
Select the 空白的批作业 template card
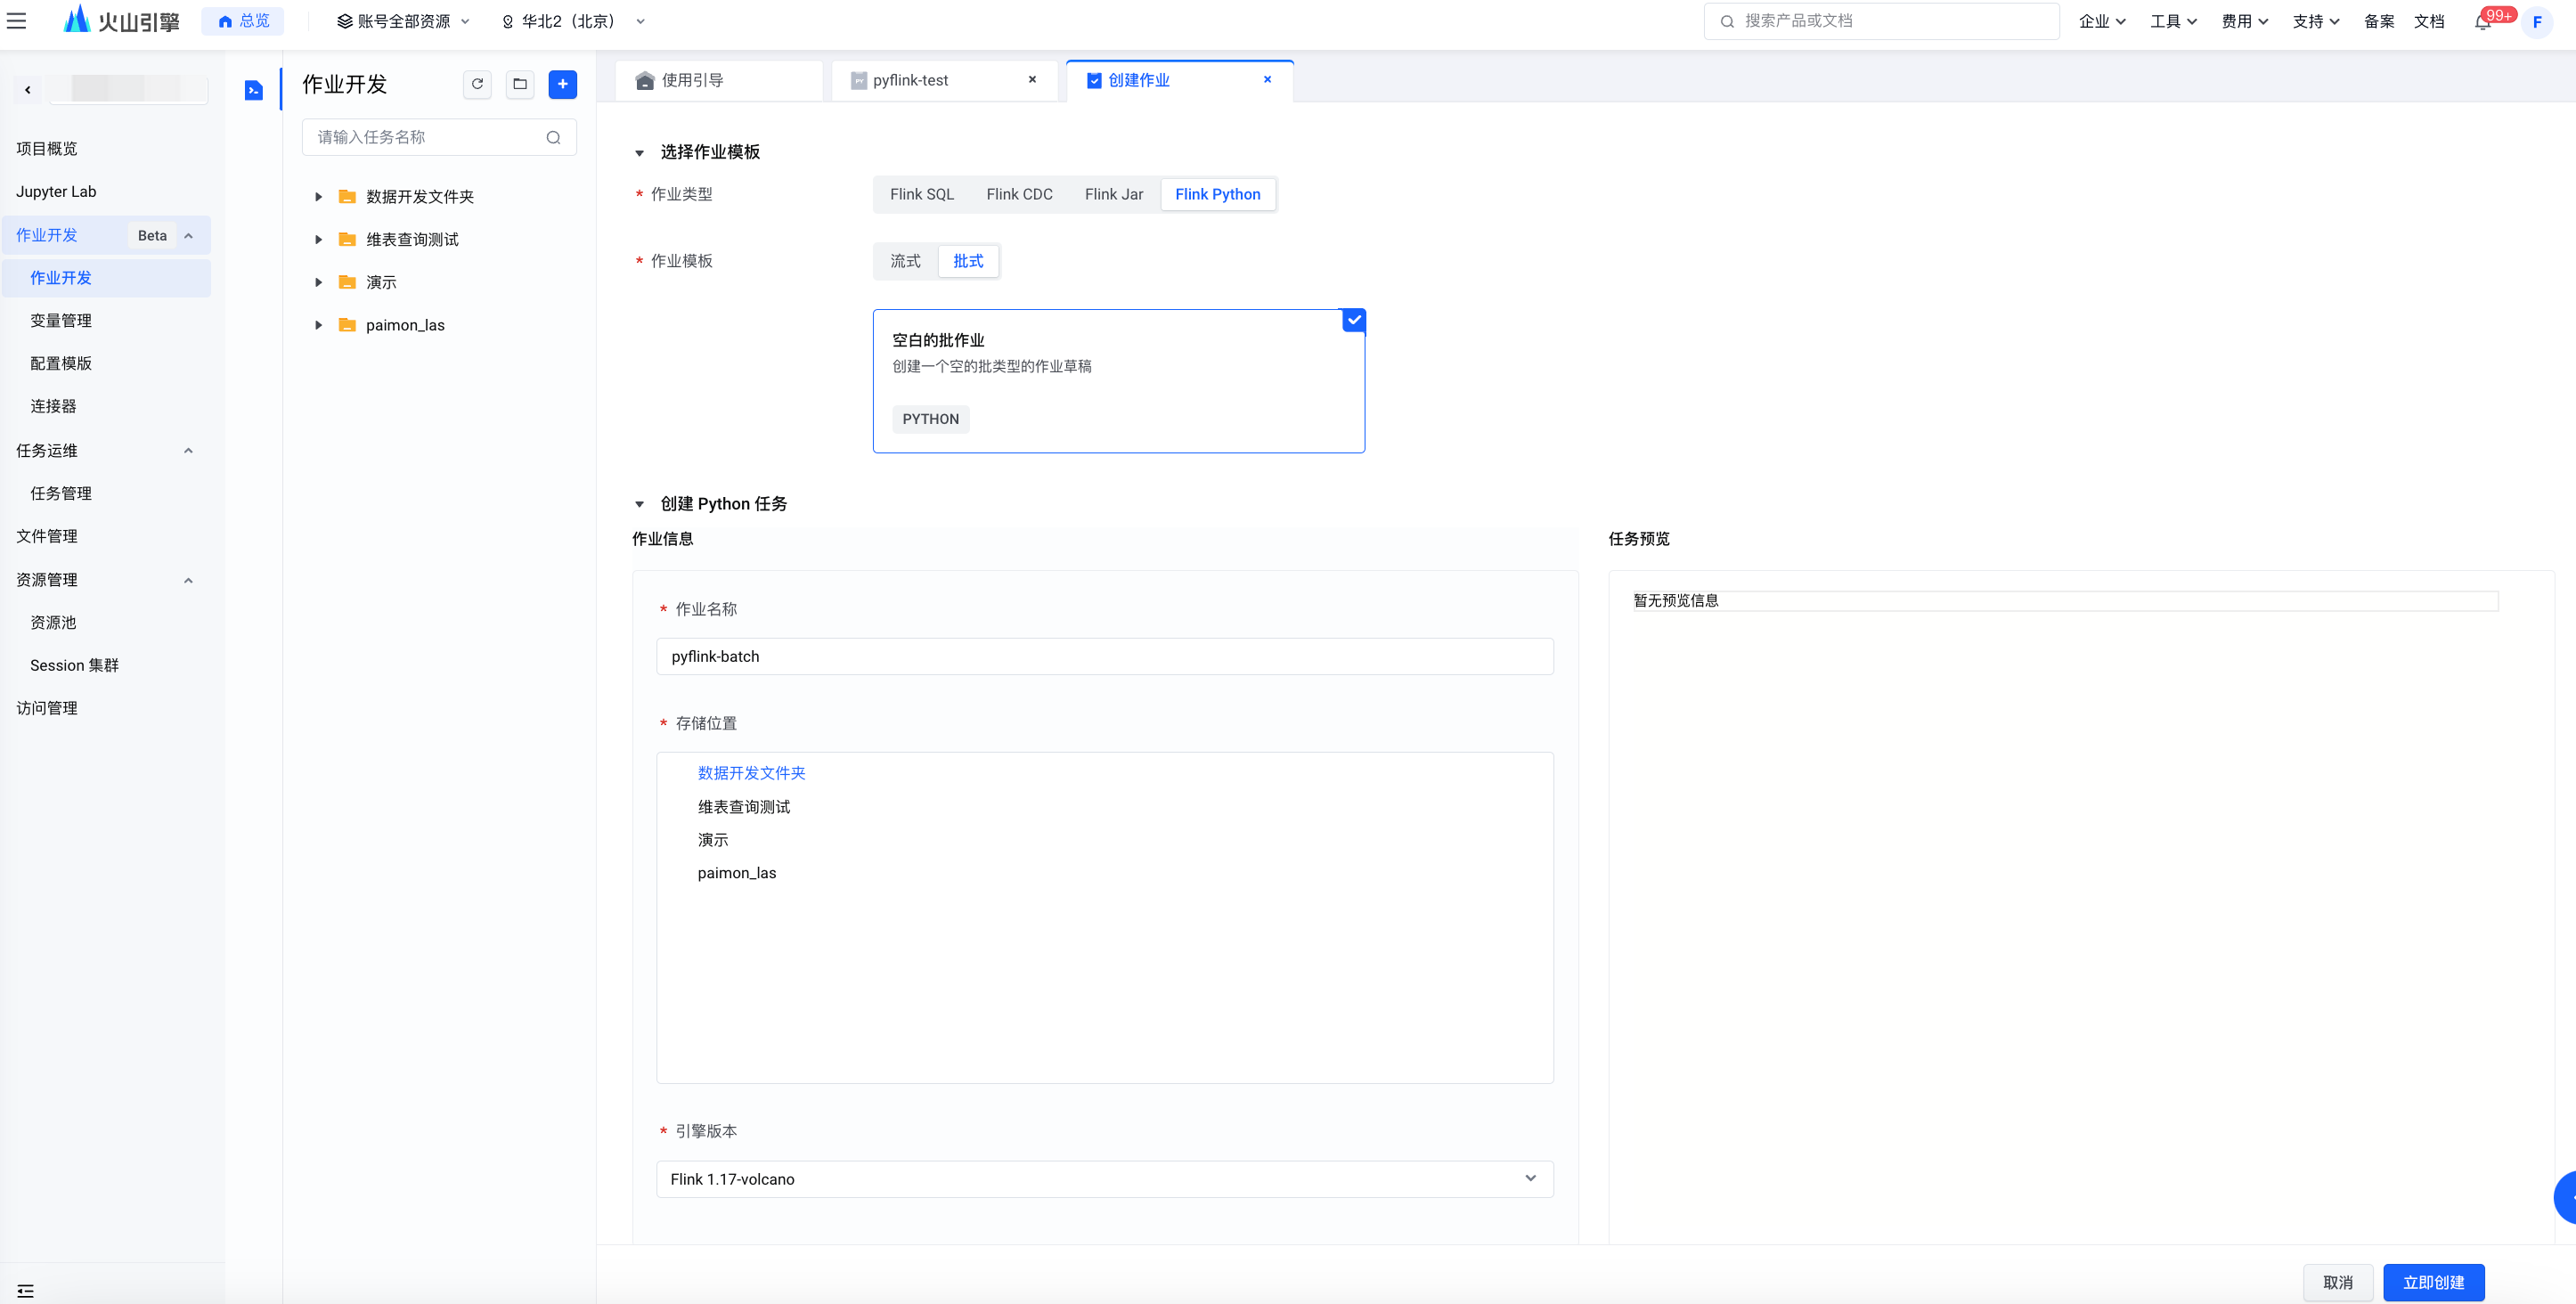1118,381
